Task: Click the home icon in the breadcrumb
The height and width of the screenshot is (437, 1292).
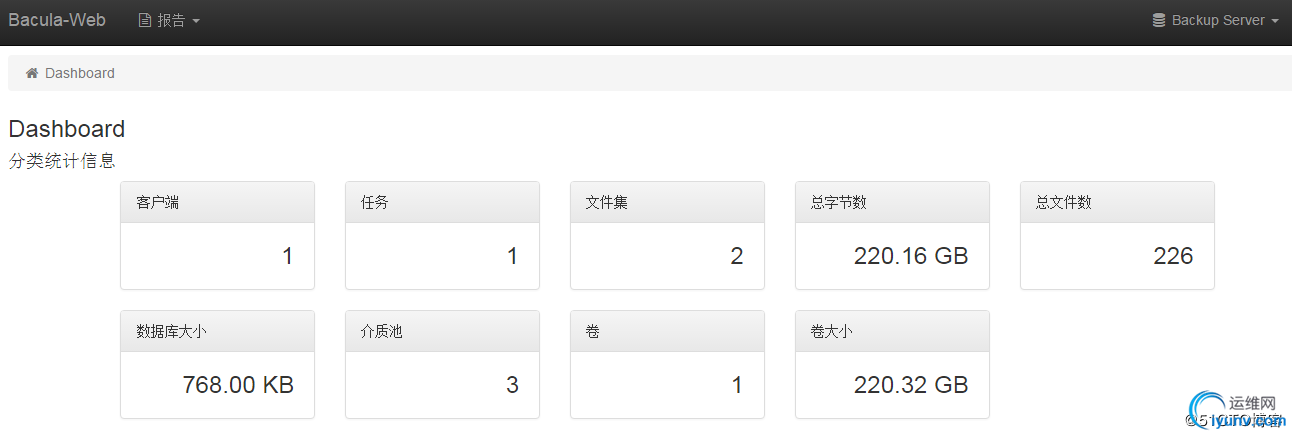Action: (32, 73)
